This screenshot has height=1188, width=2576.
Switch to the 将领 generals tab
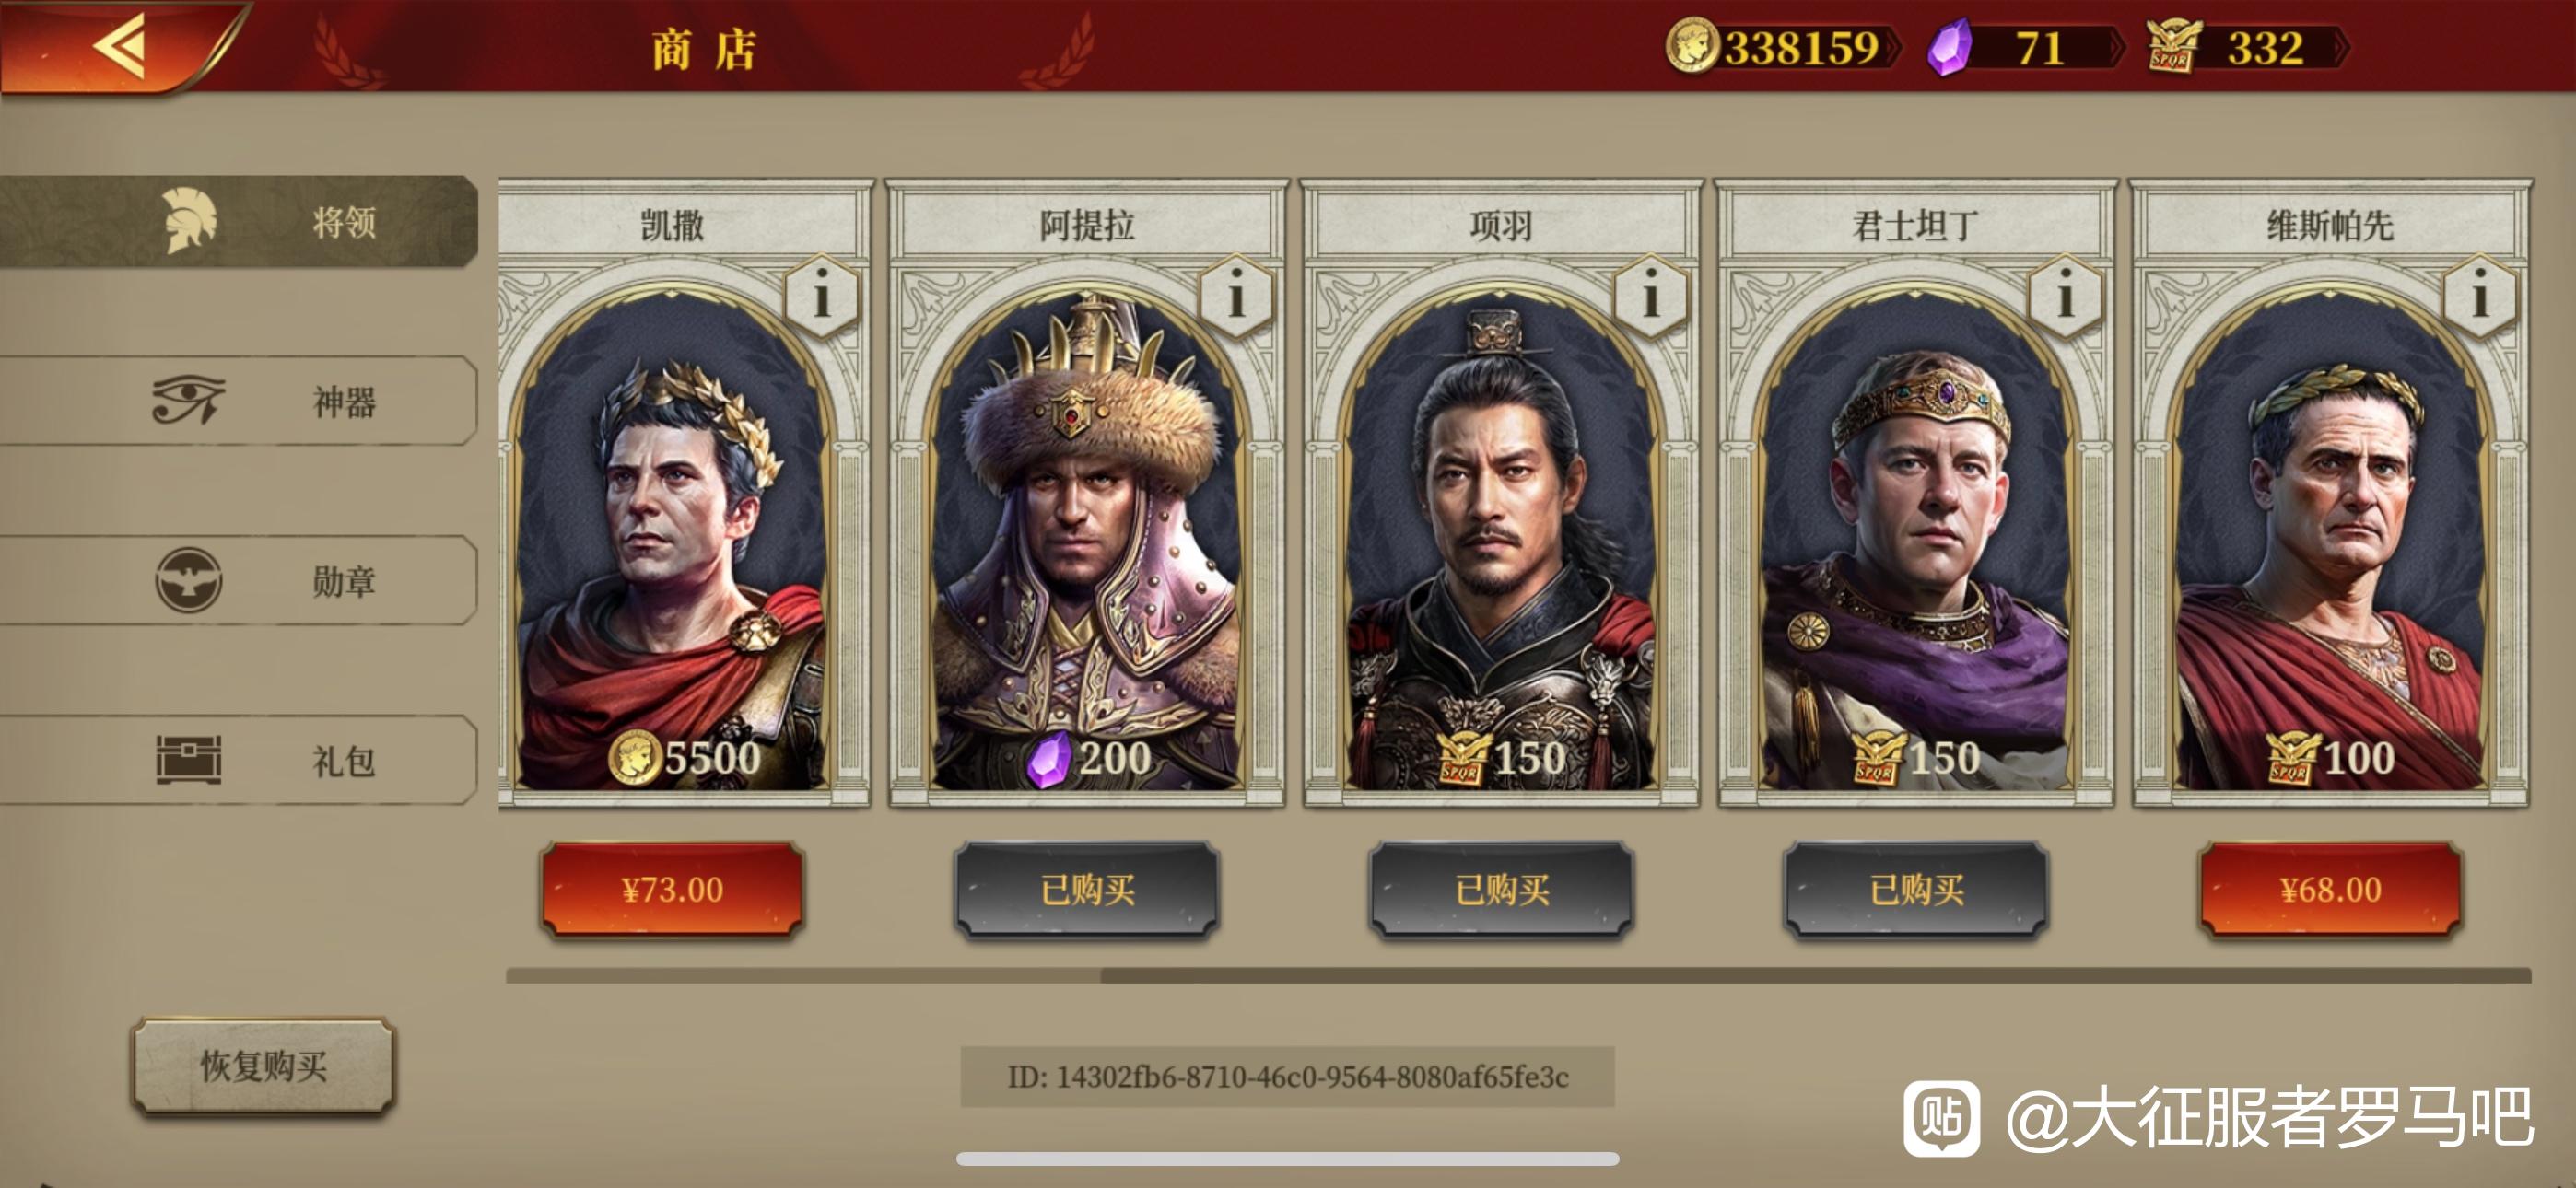238,221
